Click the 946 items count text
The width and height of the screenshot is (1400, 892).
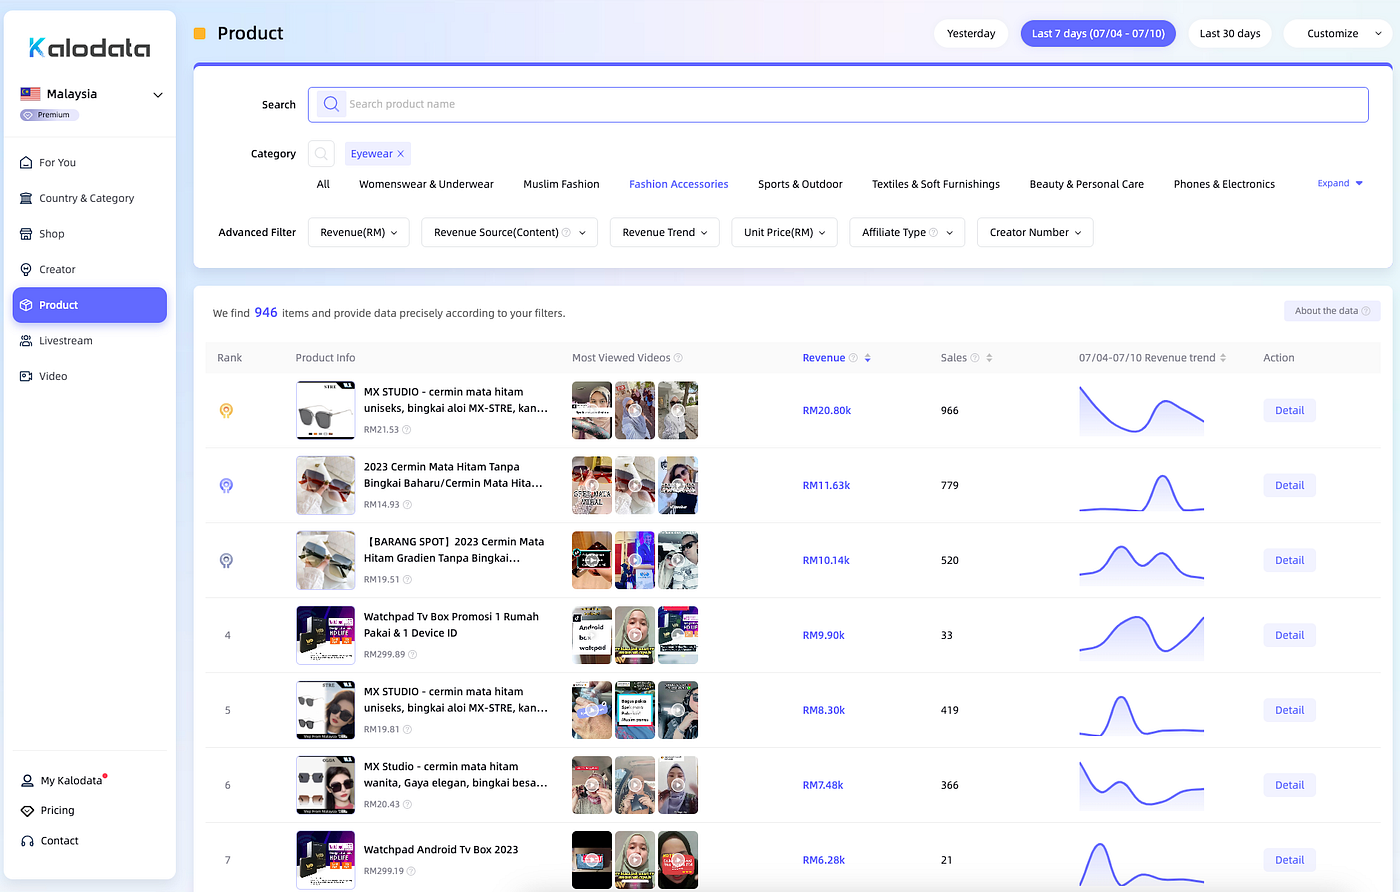(266, 312)
